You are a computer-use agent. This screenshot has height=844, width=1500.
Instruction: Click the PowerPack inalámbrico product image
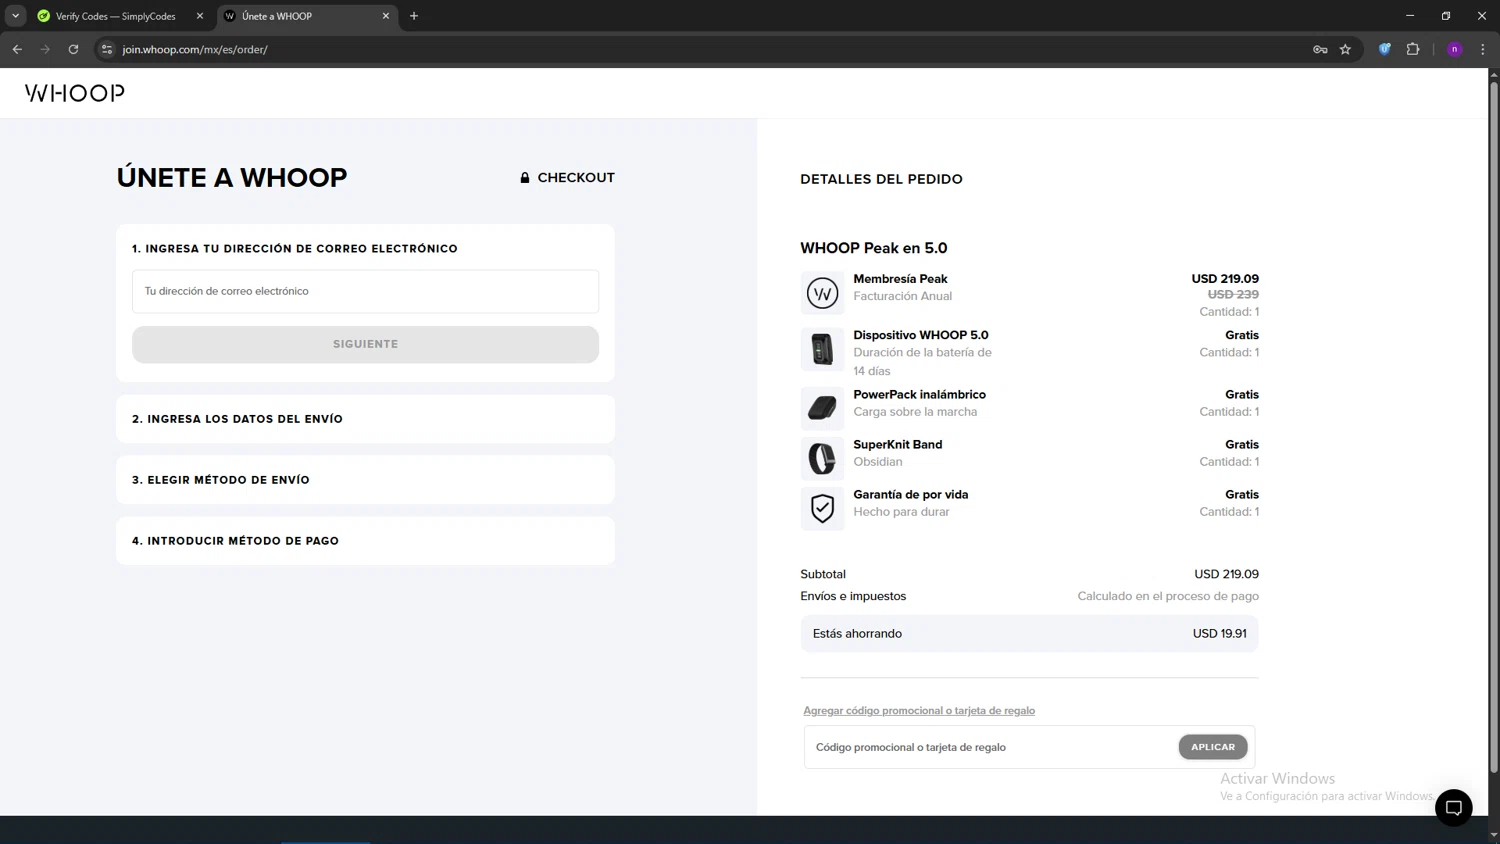click(x=822, y=408)
